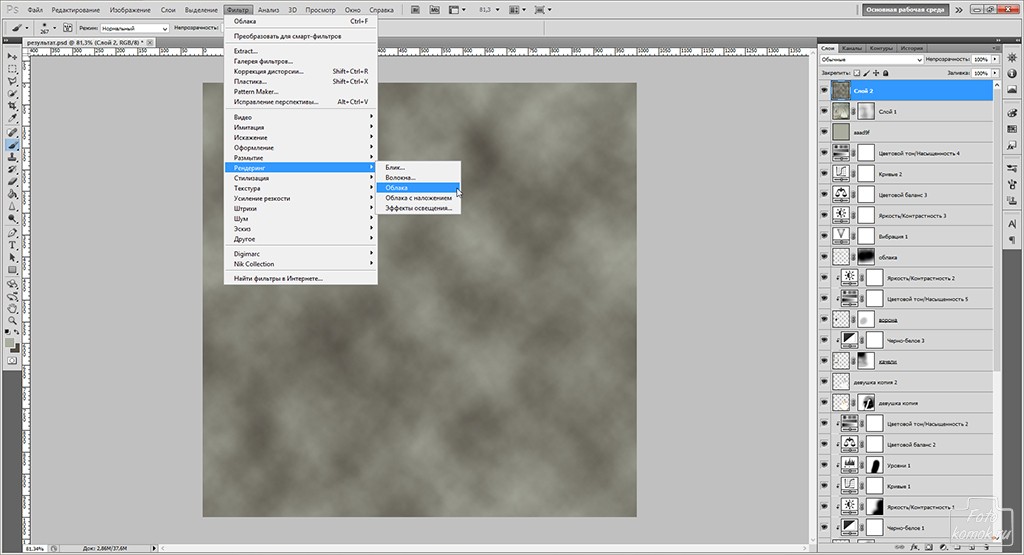Select the Move tool
The image size is (1024, 555).
[x=12, y=57]
